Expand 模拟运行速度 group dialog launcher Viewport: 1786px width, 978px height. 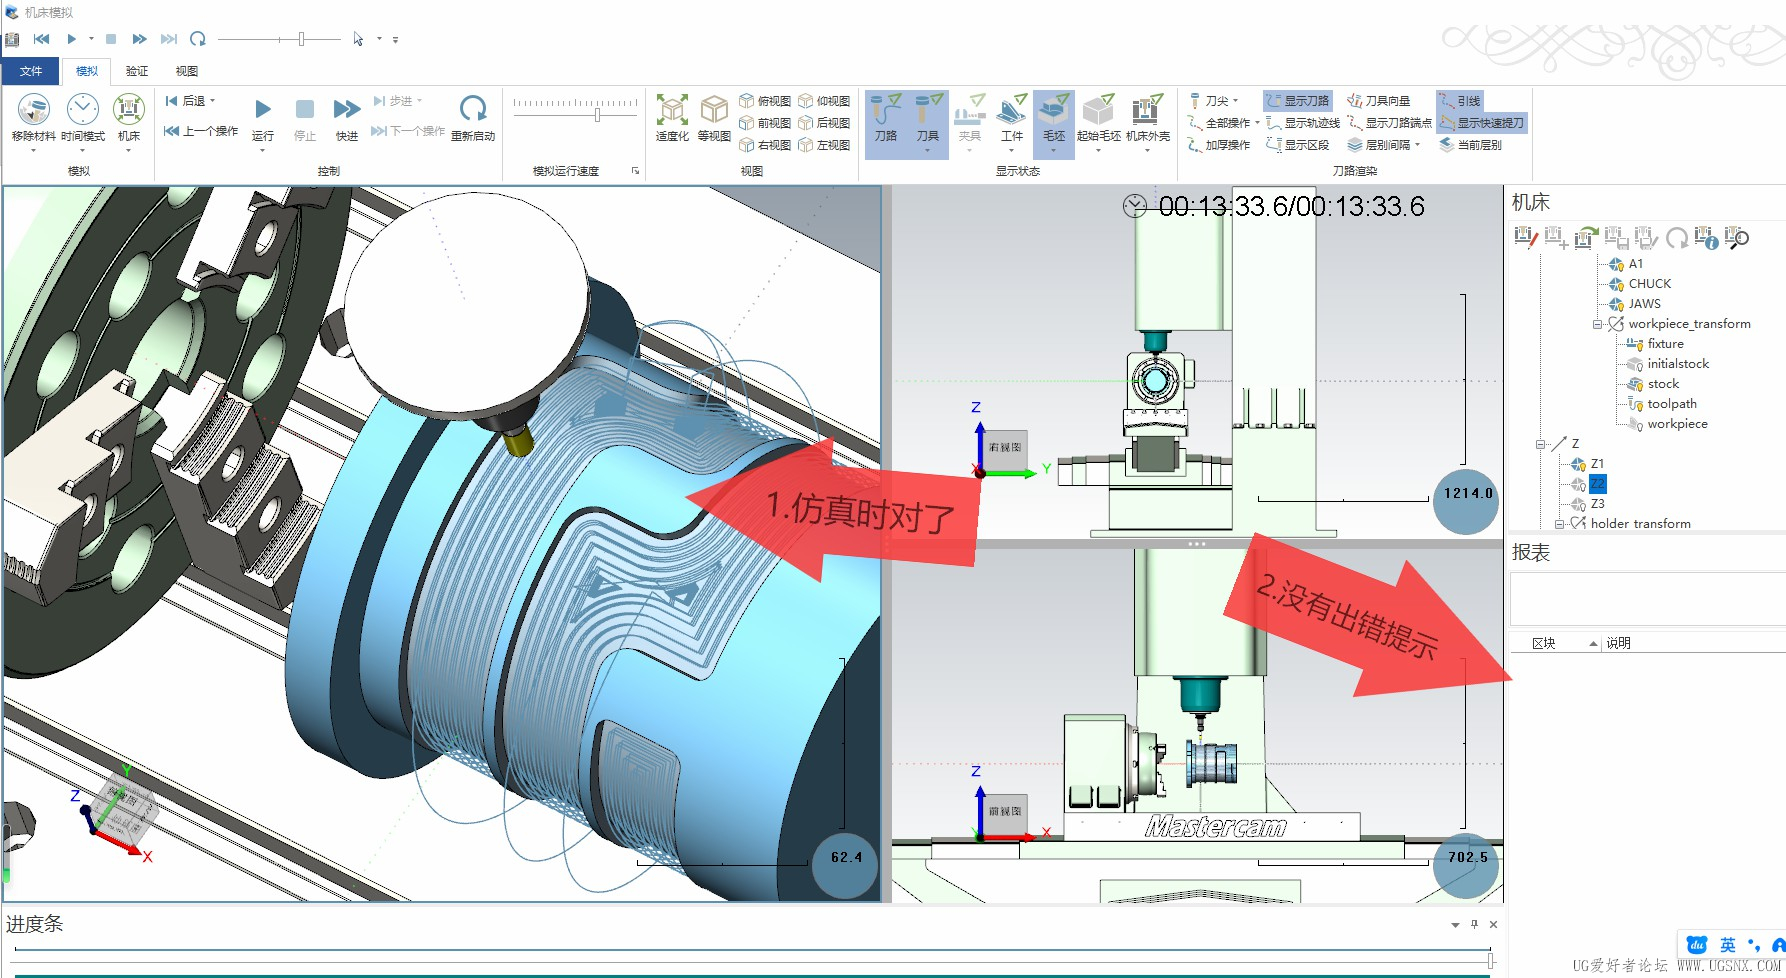635,171
